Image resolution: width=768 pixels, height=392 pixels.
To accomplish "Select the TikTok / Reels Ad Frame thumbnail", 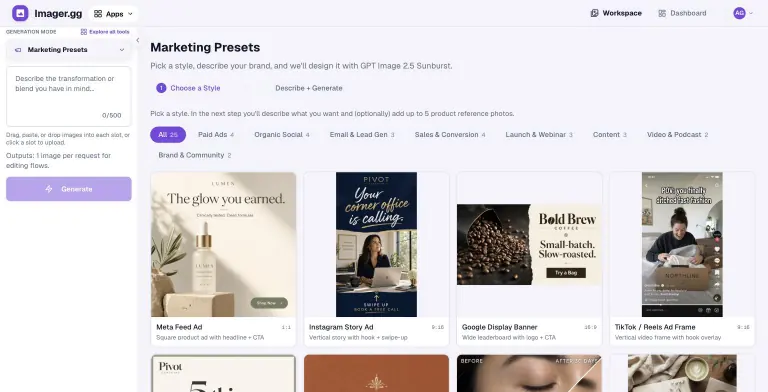I will point(682,245).
